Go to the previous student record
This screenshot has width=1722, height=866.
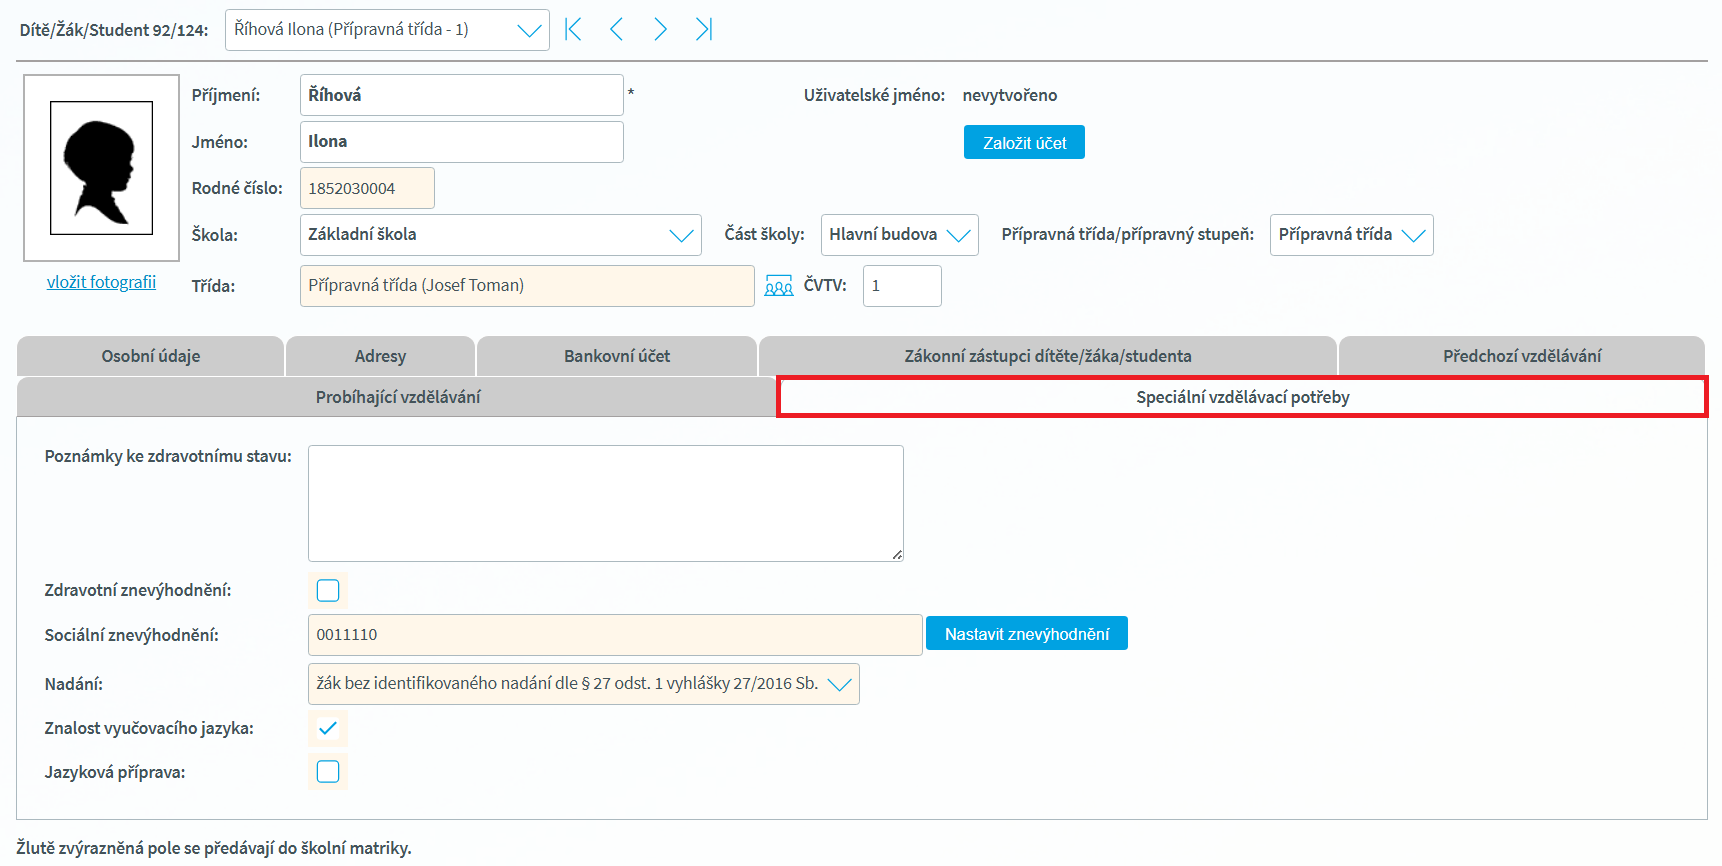[x=616, y=30]
